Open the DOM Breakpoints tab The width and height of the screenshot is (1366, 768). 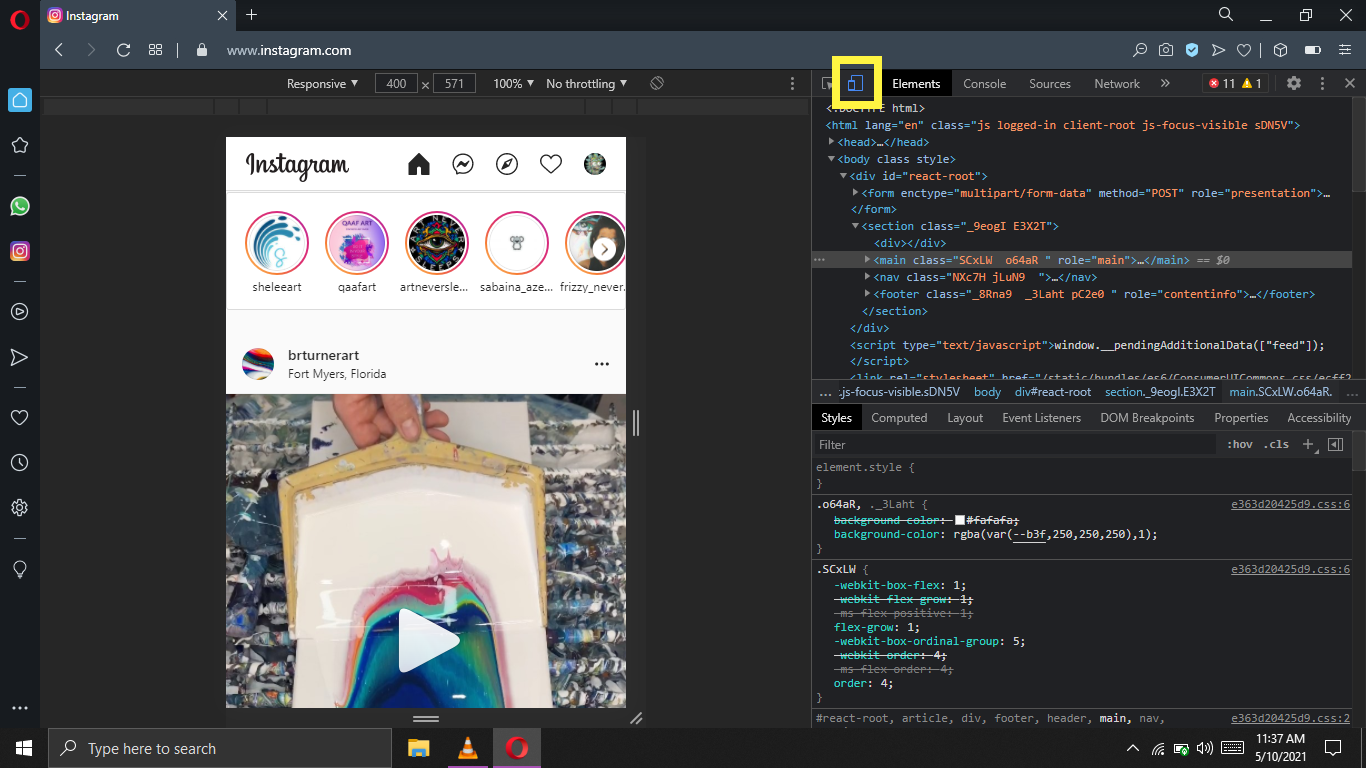(1147, 418)
